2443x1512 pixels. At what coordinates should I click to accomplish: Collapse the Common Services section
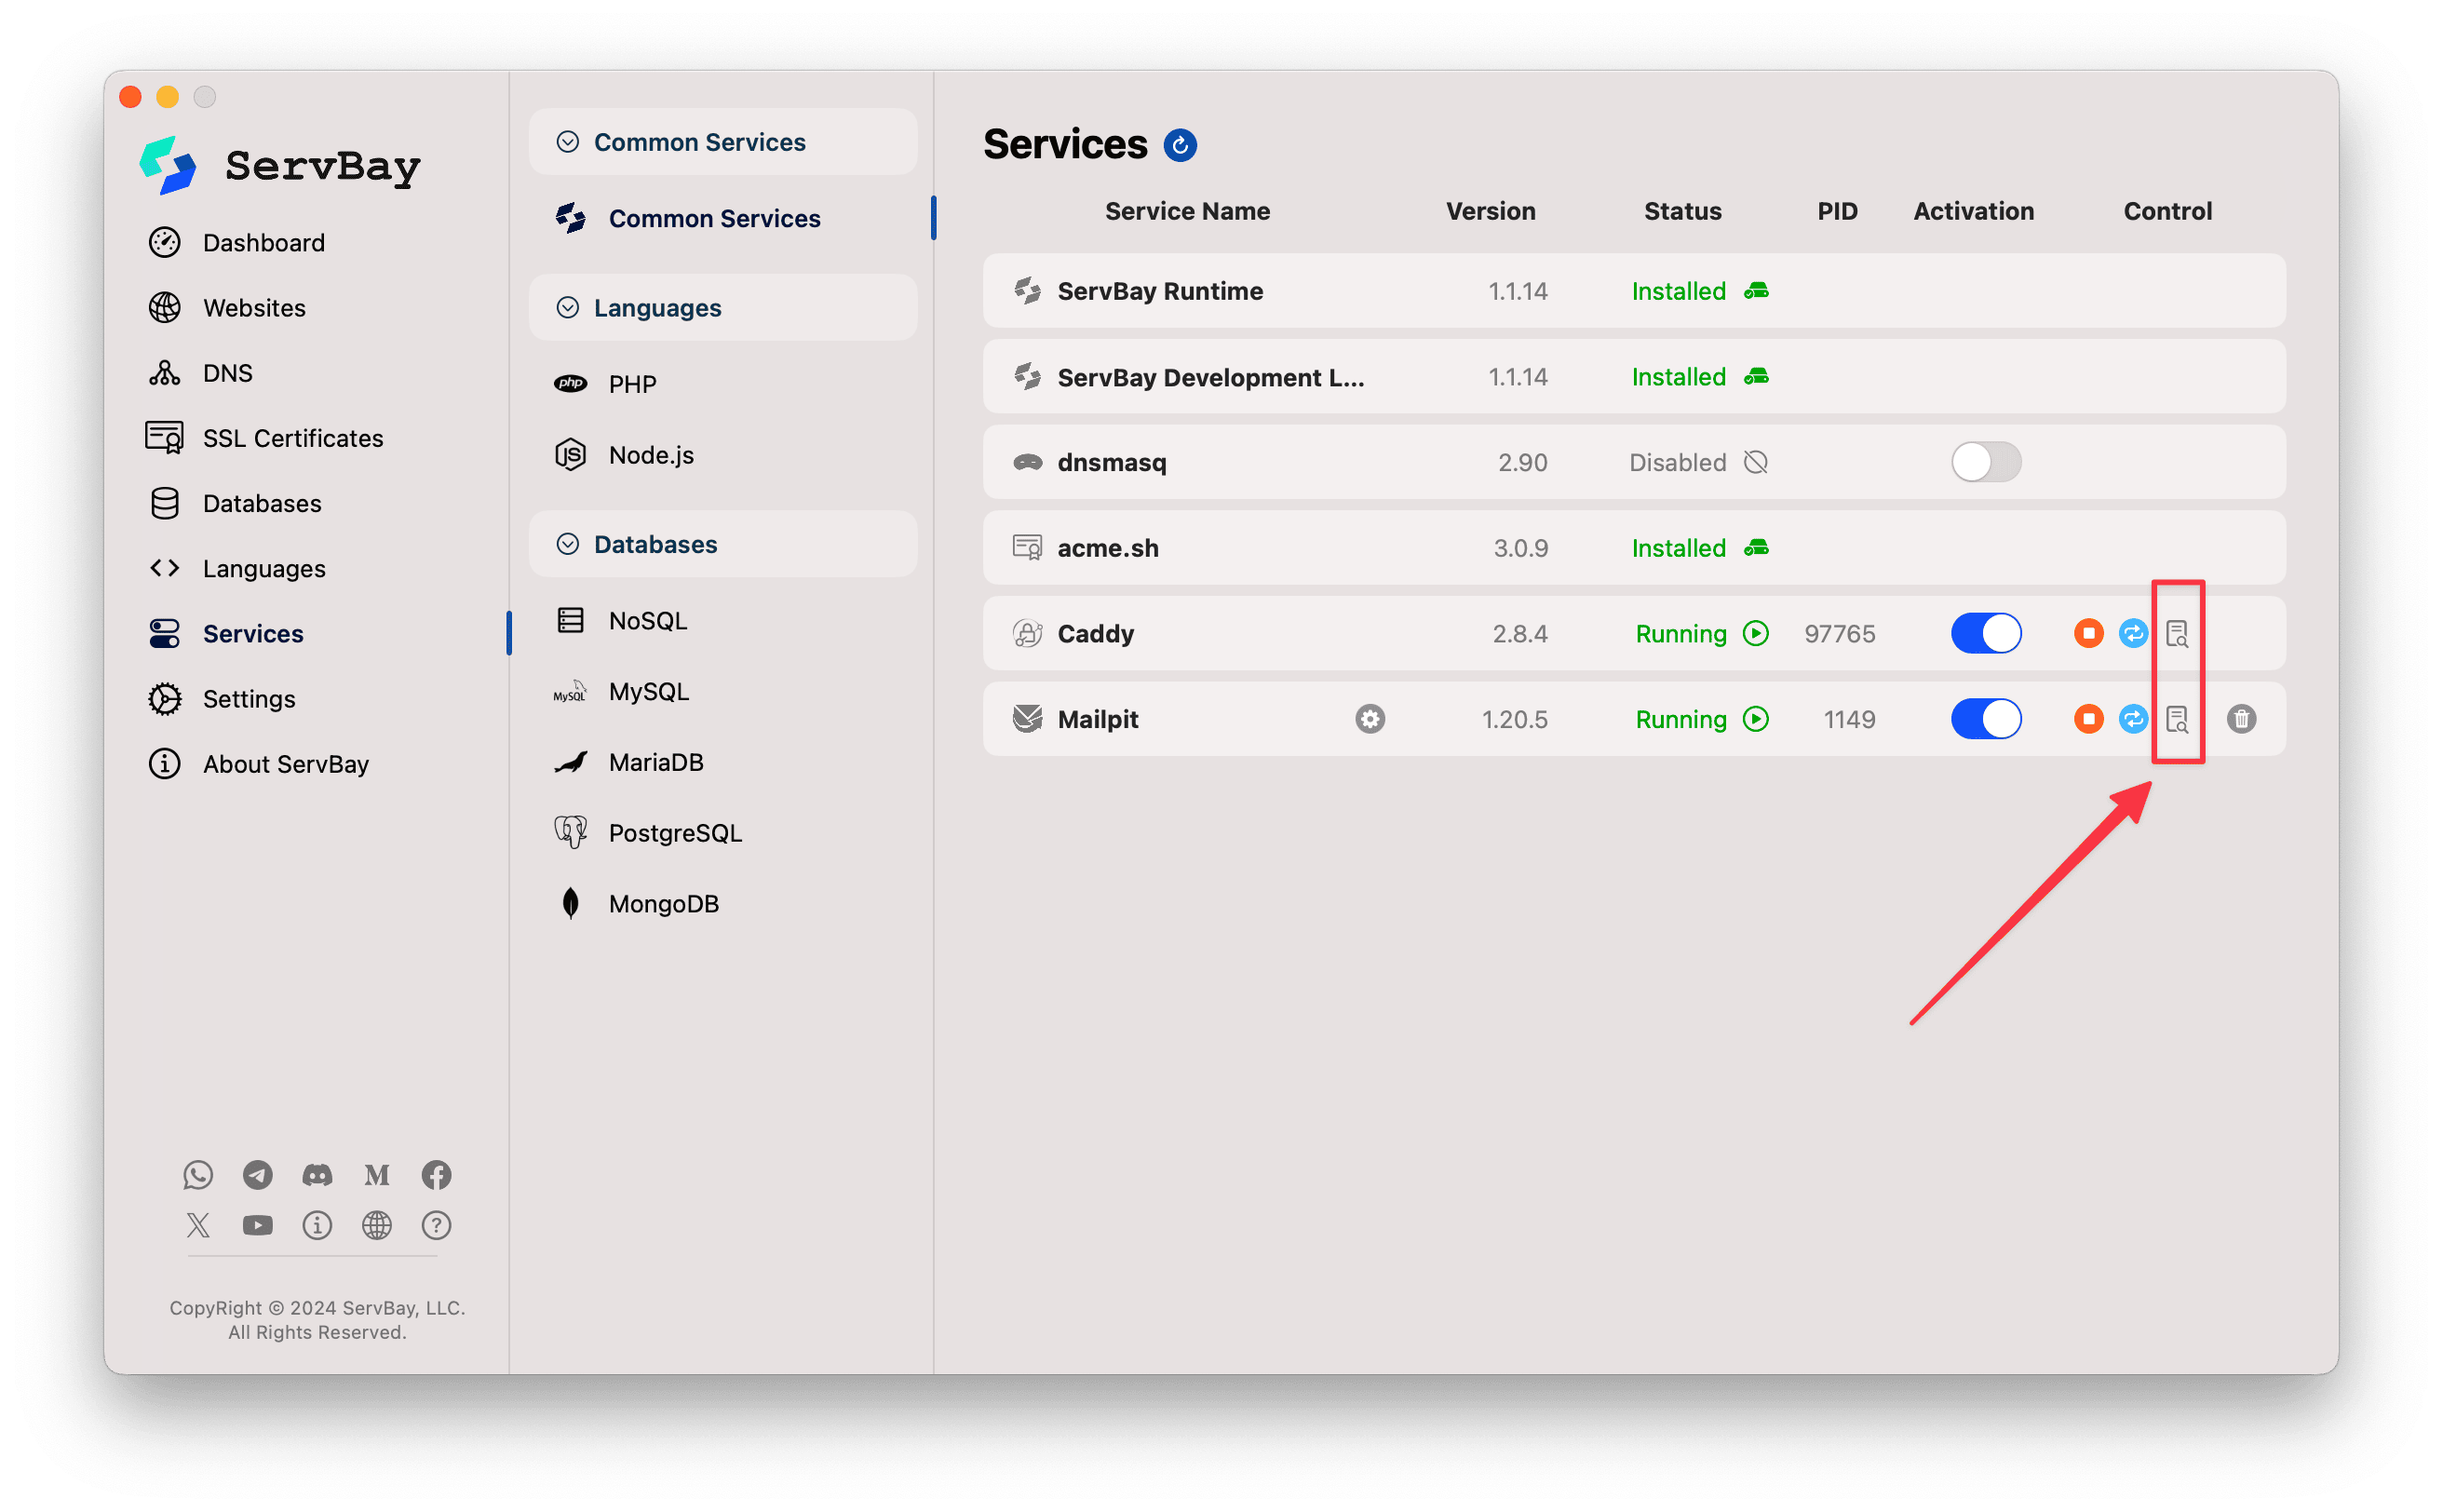click(567, 141)
